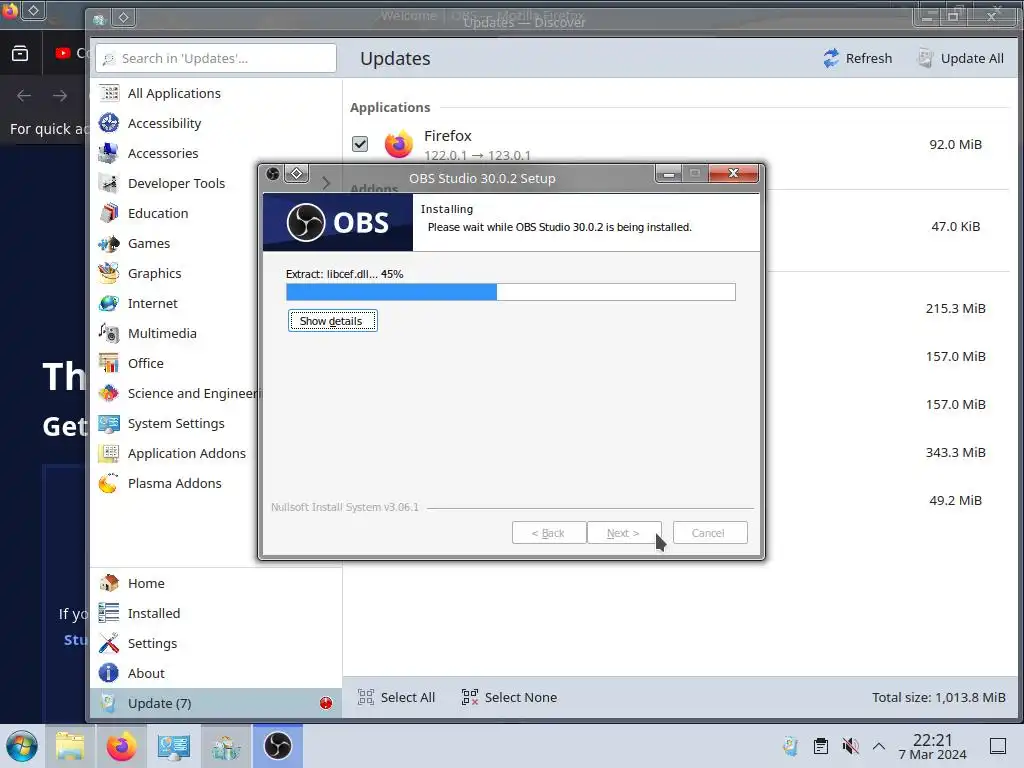Open the Education category icon

pyautogui.click(x=109, y=214)
